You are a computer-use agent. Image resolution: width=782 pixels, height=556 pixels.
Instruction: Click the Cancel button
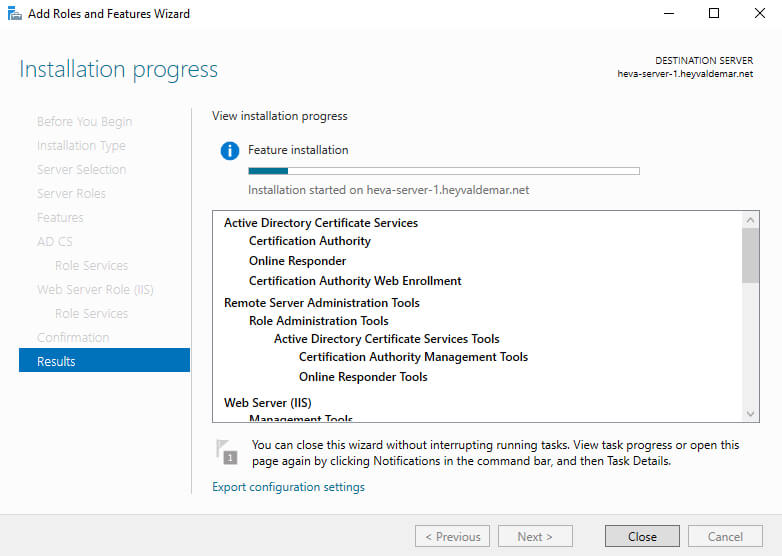pyautogui.click(x=725, y=537)
